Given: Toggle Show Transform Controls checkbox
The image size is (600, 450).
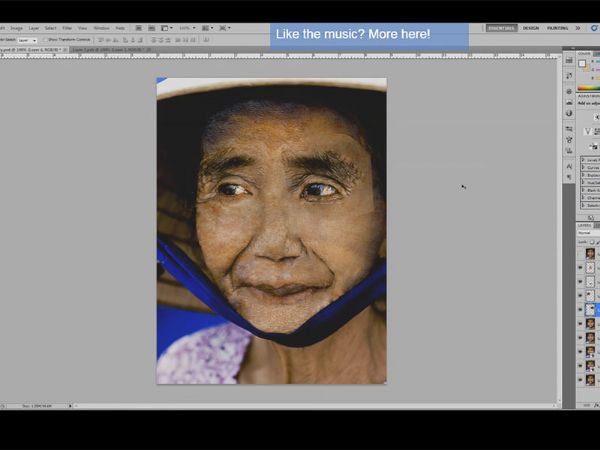Looking at the screenshot, I should pyautogui.click(x=44, y=39).
